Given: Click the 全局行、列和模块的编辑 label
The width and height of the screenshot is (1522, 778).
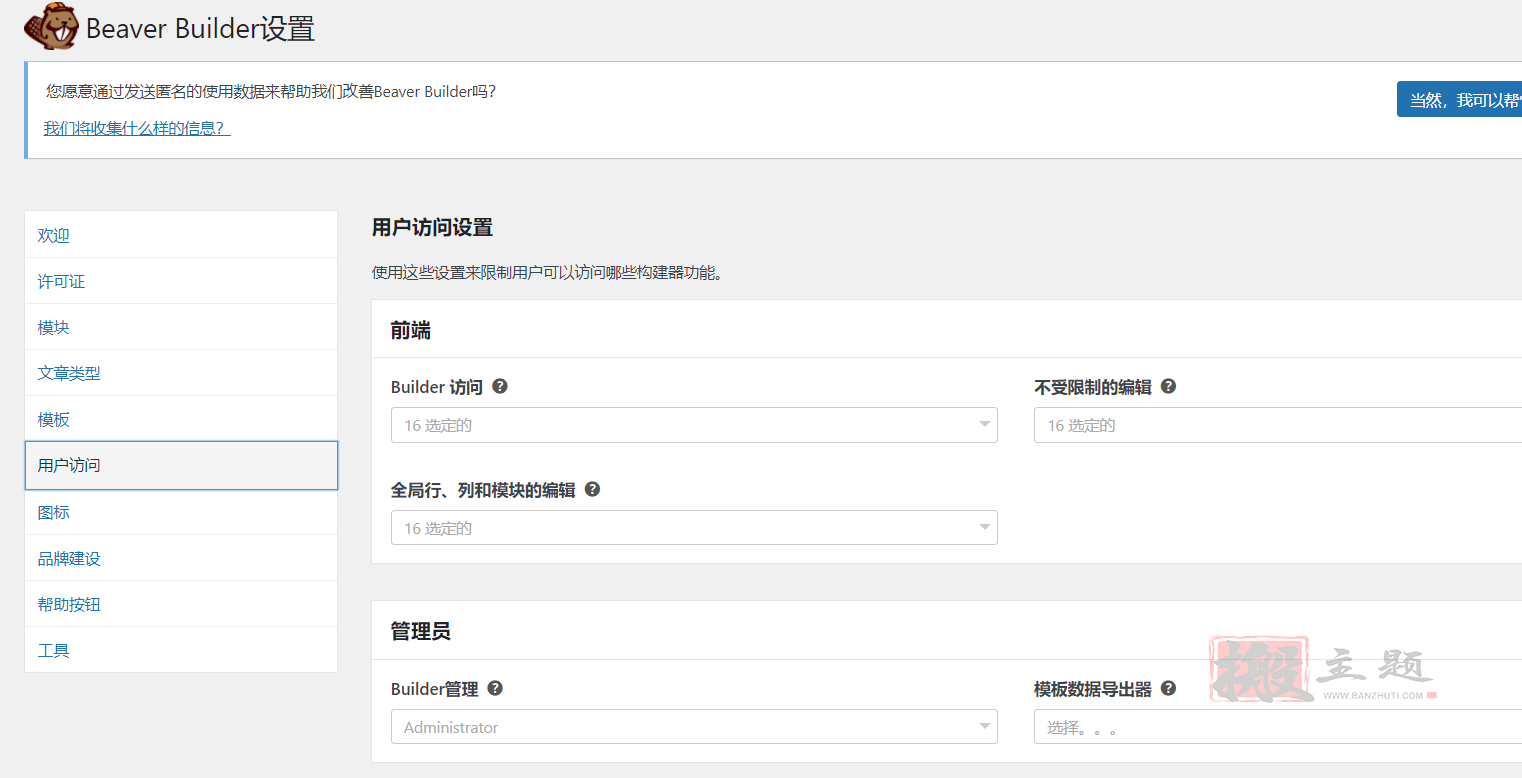Looking at the screenshot, I should pos(483,490).
